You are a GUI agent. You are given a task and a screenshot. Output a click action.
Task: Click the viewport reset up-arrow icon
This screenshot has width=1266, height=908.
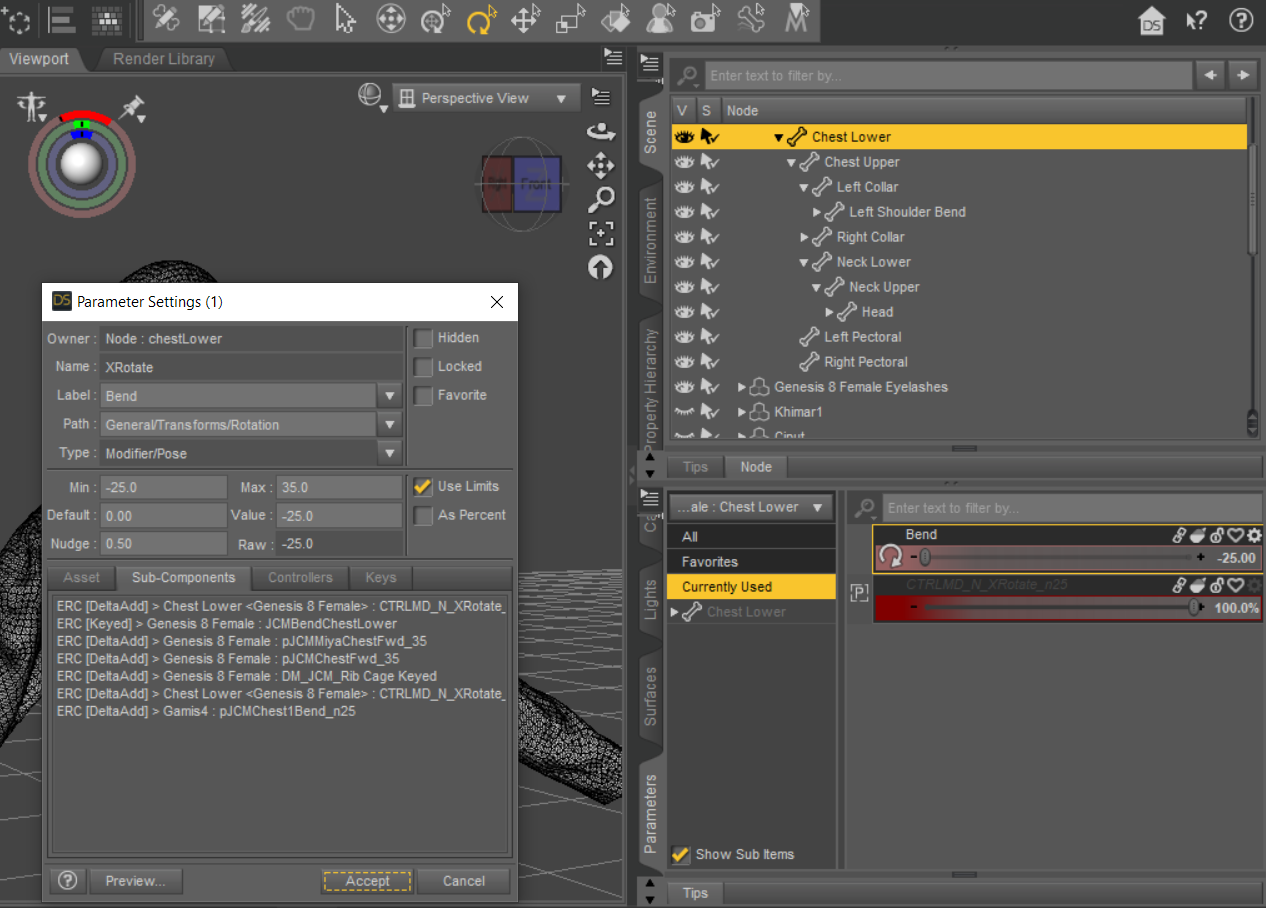pos(600,267)
